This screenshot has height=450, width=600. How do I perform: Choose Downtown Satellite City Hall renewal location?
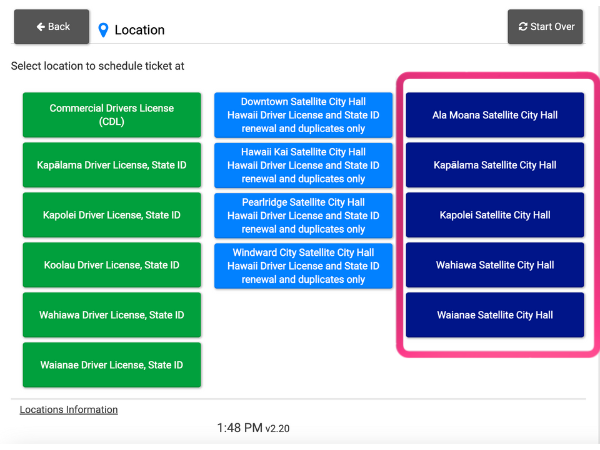click(x=303, y=115)
